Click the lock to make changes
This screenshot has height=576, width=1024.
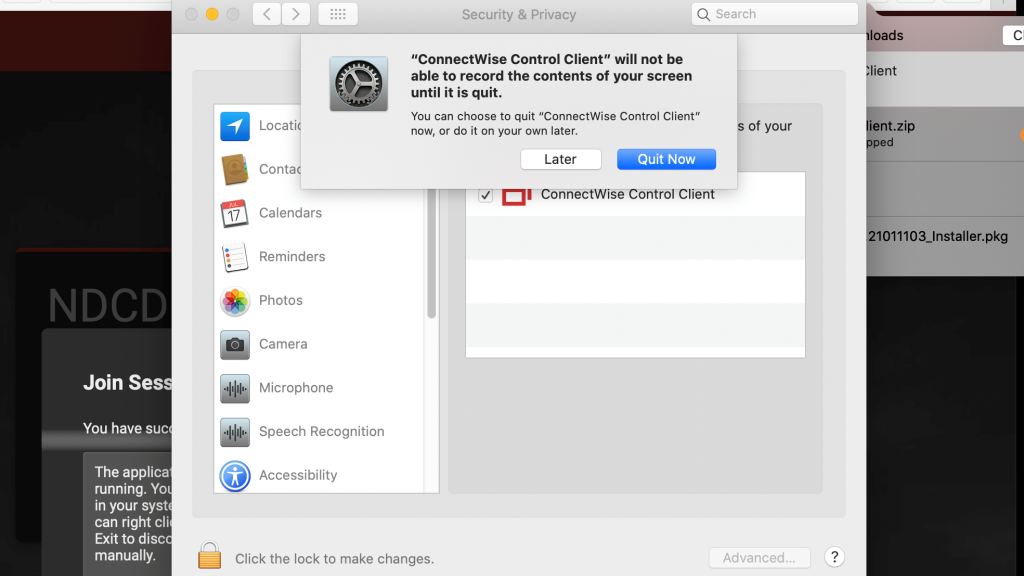[x=209, y=557]
